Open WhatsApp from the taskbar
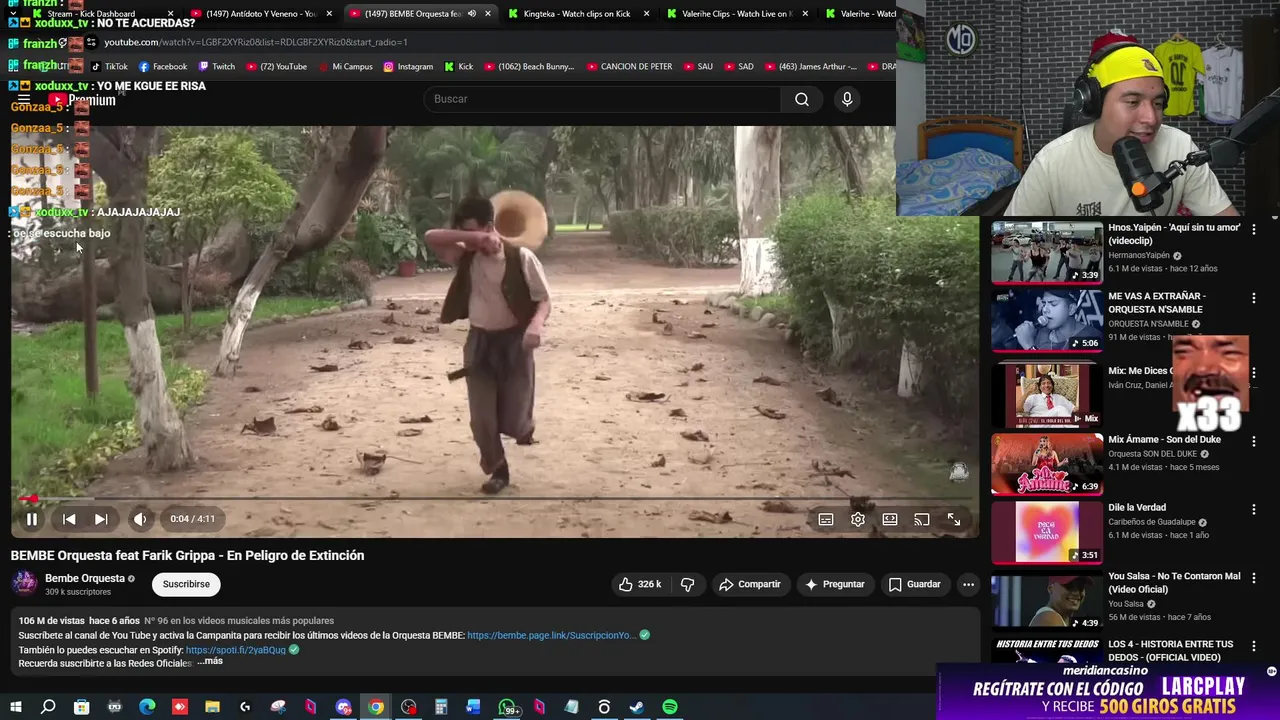The image size is (1280, 720). pos(507,707)
